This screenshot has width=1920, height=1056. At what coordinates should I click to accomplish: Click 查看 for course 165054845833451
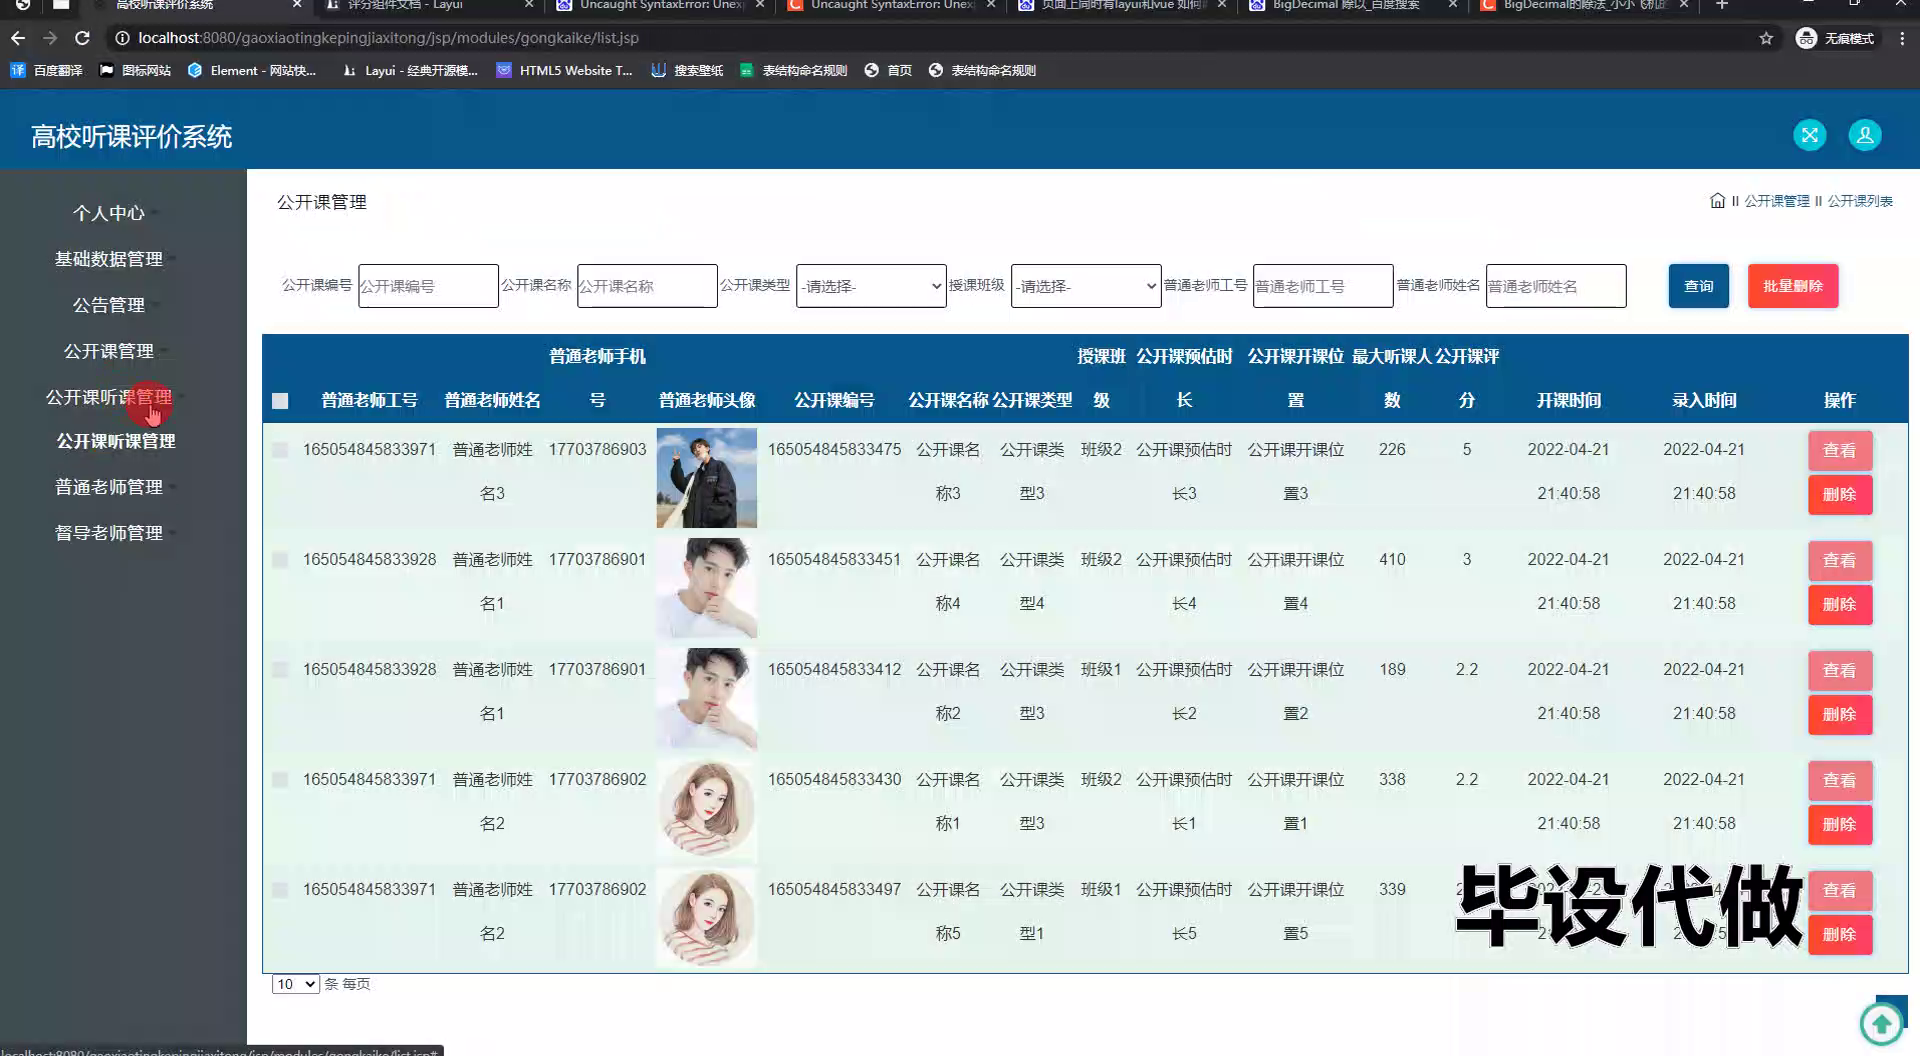(1840, 561)
